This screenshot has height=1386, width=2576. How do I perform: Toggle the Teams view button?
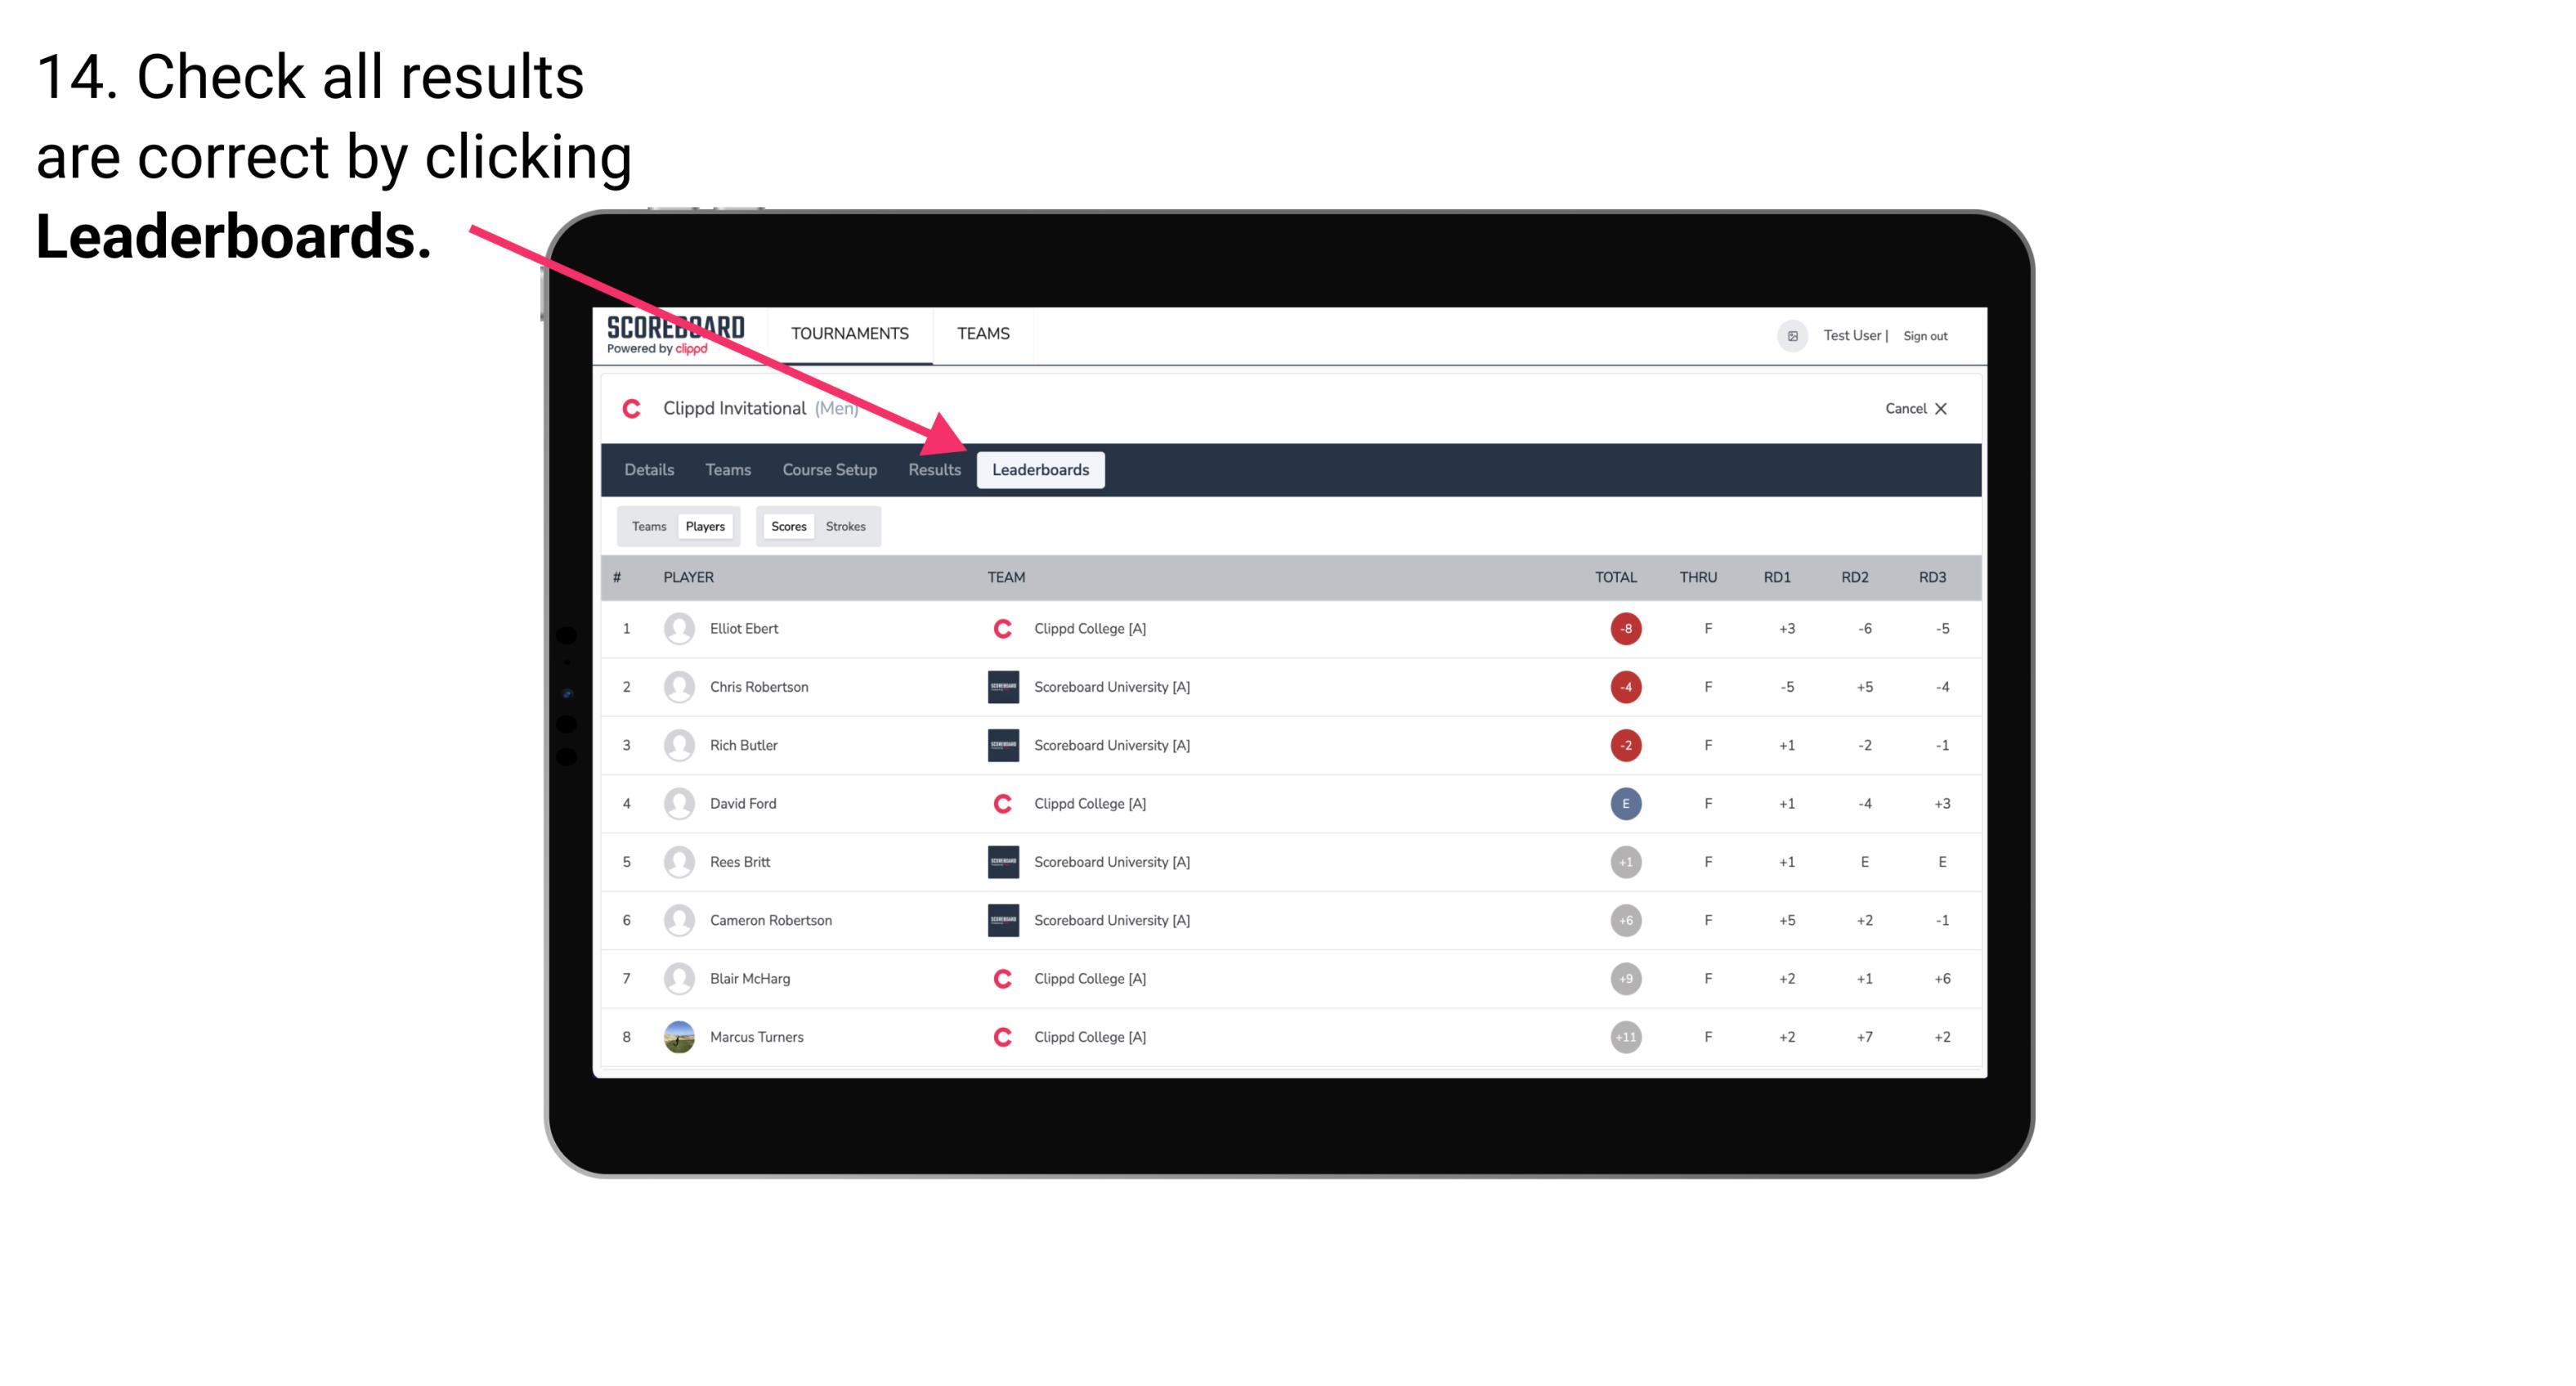point(647,526)
